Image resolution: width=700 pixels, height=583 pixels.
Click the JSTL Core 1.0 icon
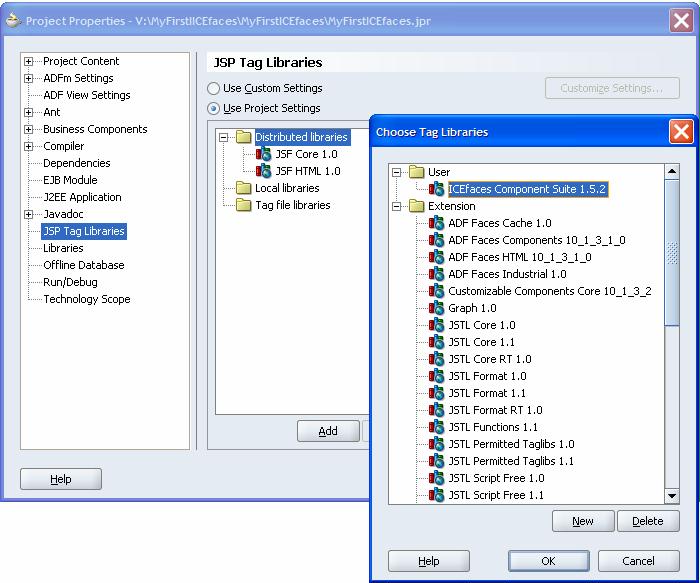[x=436, y=325]
